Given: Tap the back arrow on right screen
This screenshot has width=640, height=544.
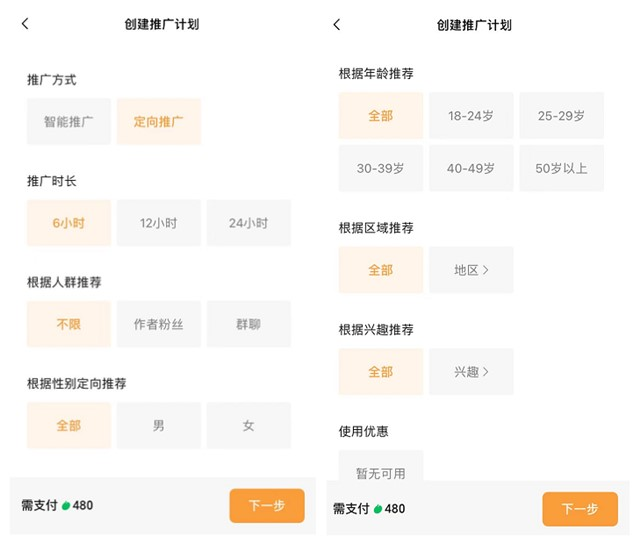Looking at the screenshot, I should click(337, 24).
